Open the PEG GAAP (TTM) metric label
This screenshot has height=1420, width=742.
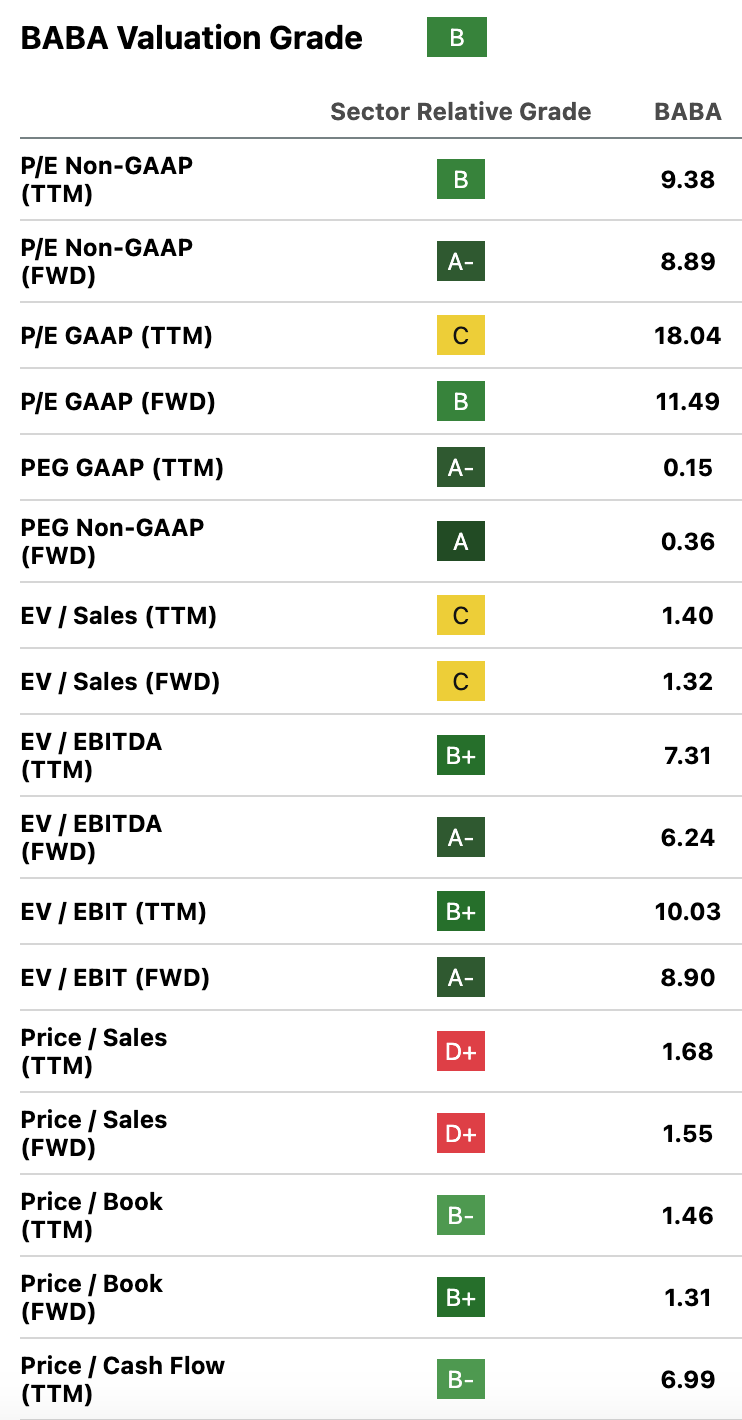coord(122,468)
